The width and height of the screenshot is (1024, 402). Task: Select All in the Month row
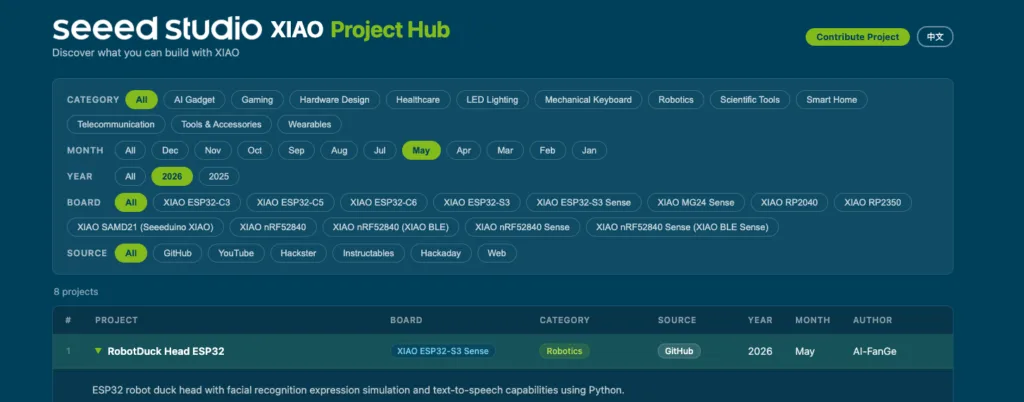(131, 151)
